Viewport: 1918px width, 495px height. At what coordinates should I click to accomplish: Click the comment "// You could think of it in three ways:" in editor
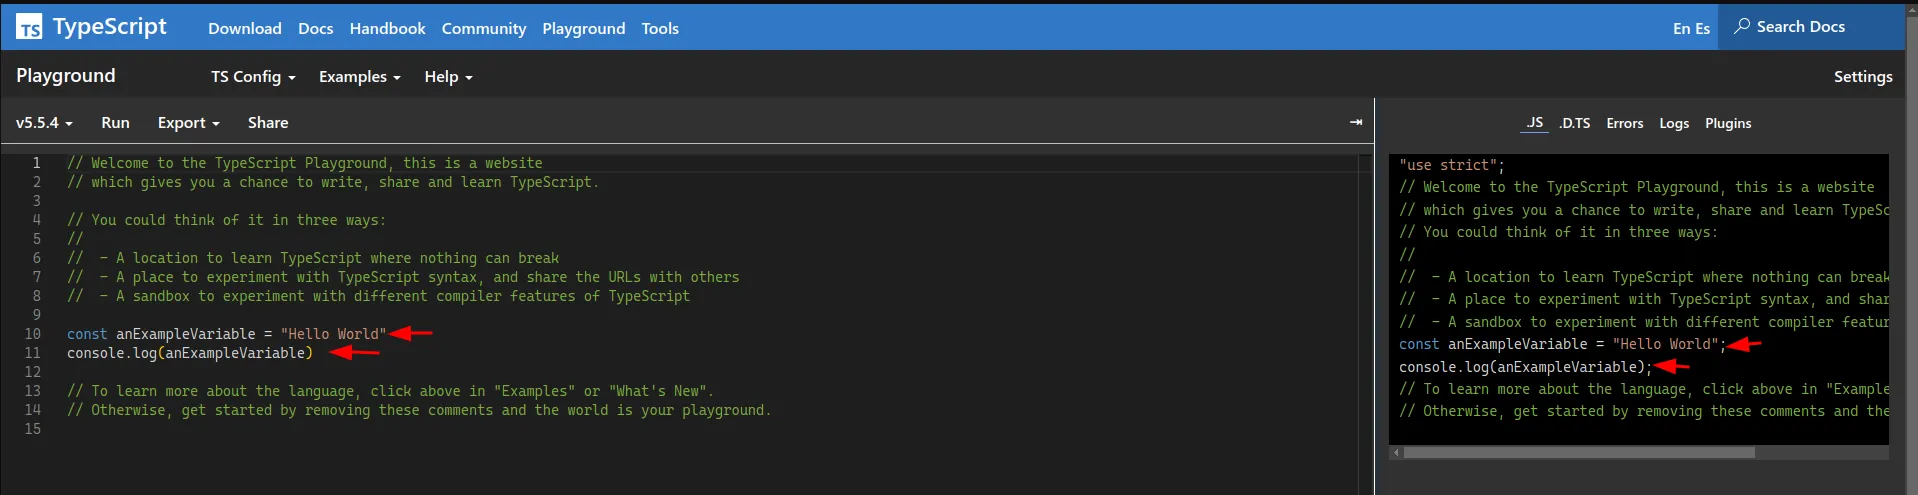tap(226, 220)
